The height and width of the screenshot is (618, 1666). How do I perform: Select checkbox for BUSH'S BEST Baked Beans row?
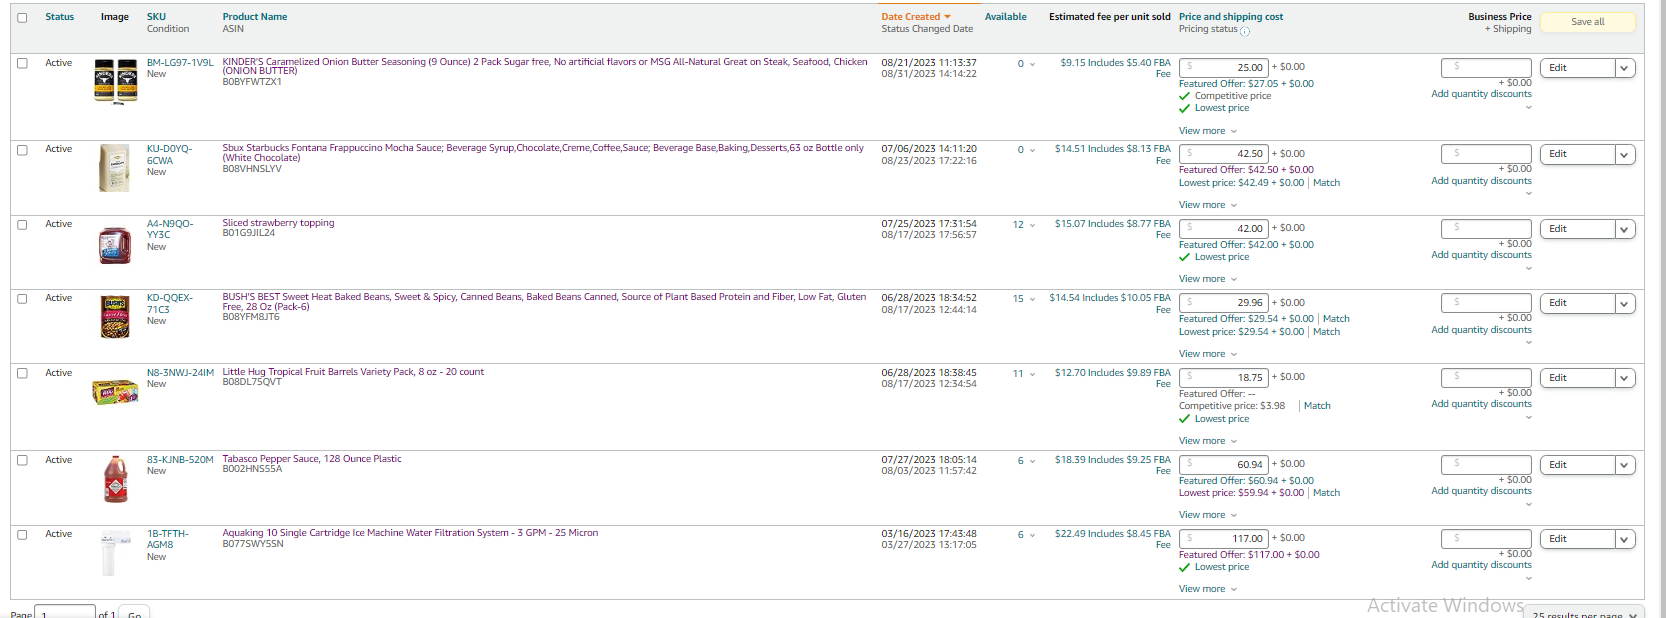pos(22,299)
